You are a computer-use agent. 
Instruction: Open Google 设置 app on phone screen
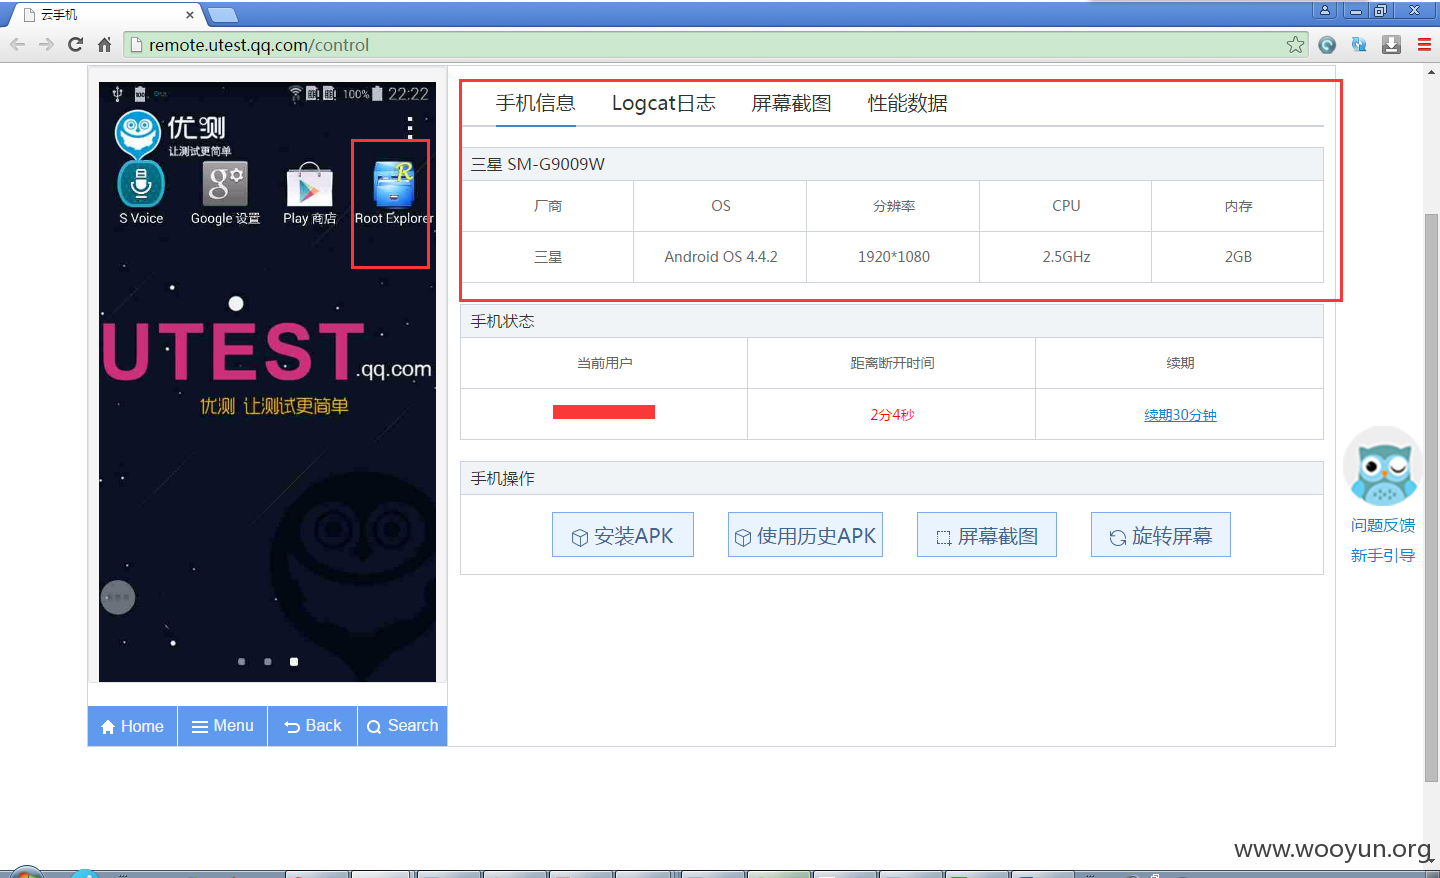pos(225,185)
